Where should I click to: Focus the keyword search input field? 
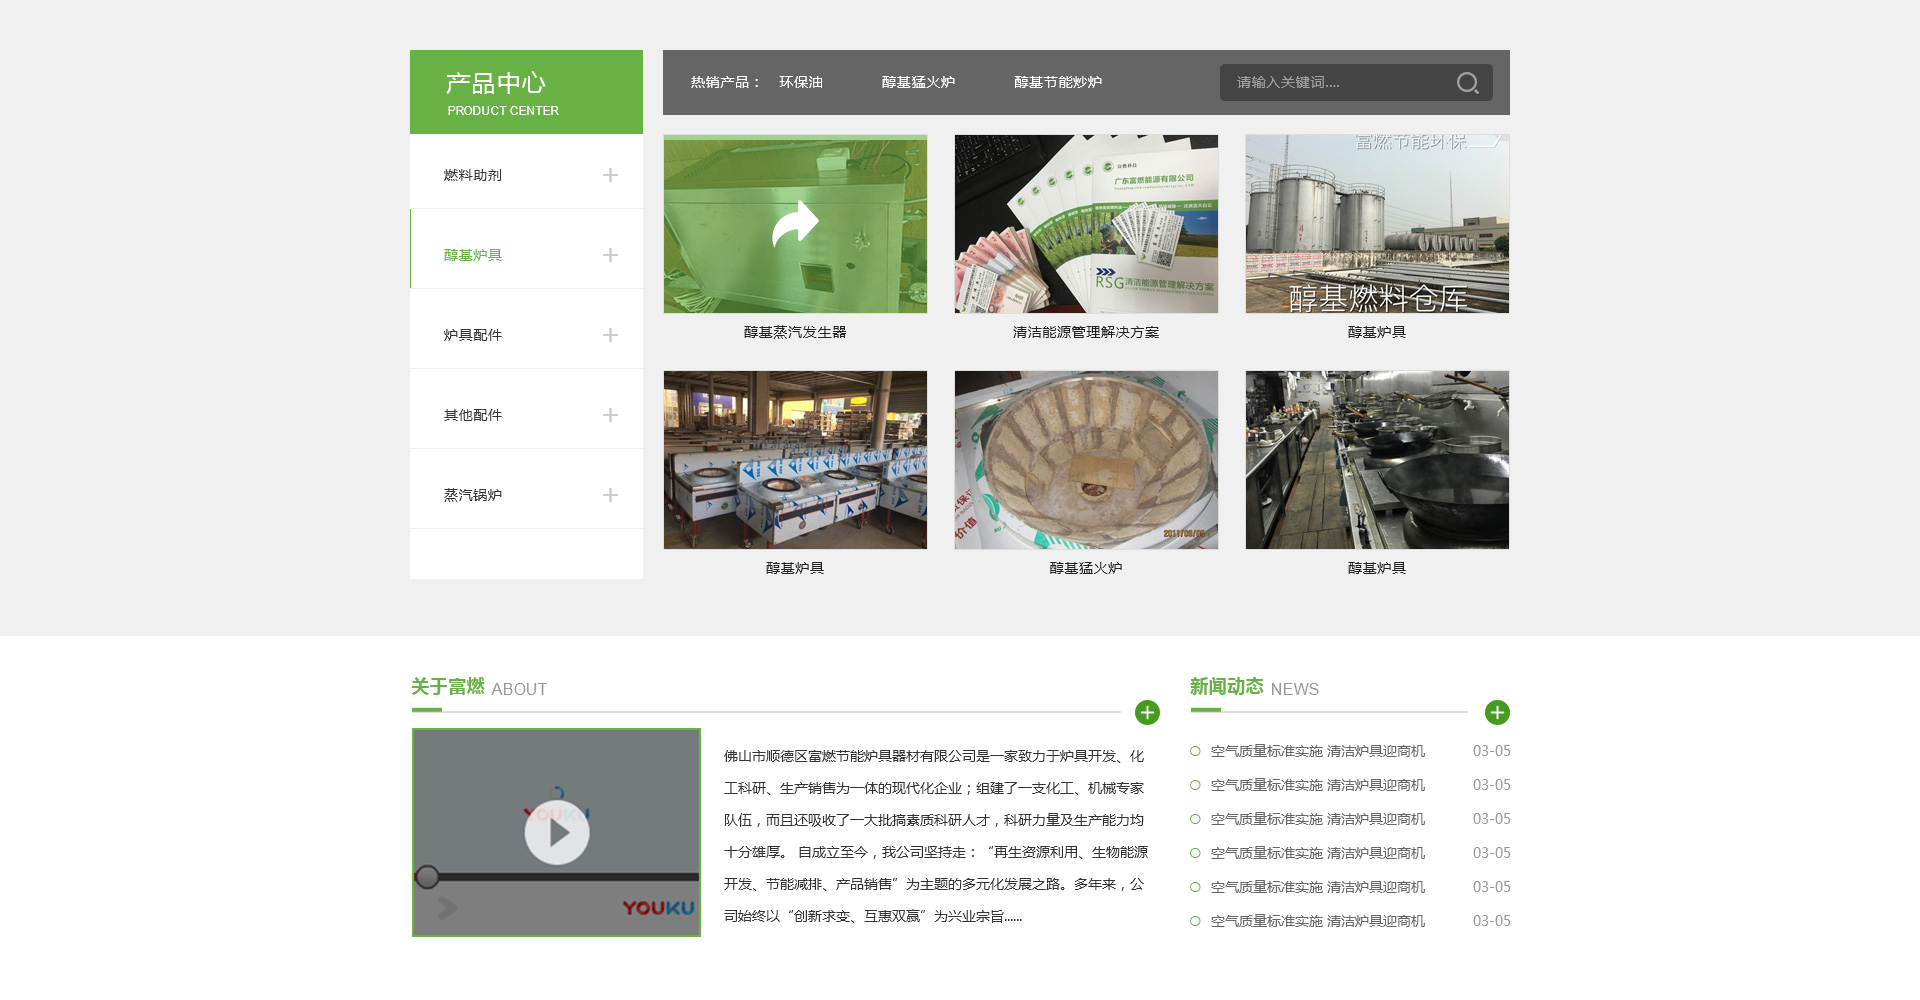[x=1335, y=82]
